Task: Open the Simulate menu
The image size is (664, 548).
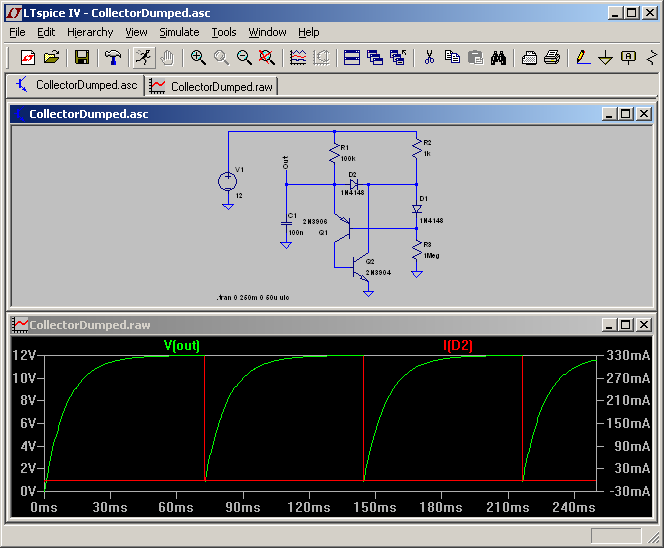Action: [x=179, y=32]
